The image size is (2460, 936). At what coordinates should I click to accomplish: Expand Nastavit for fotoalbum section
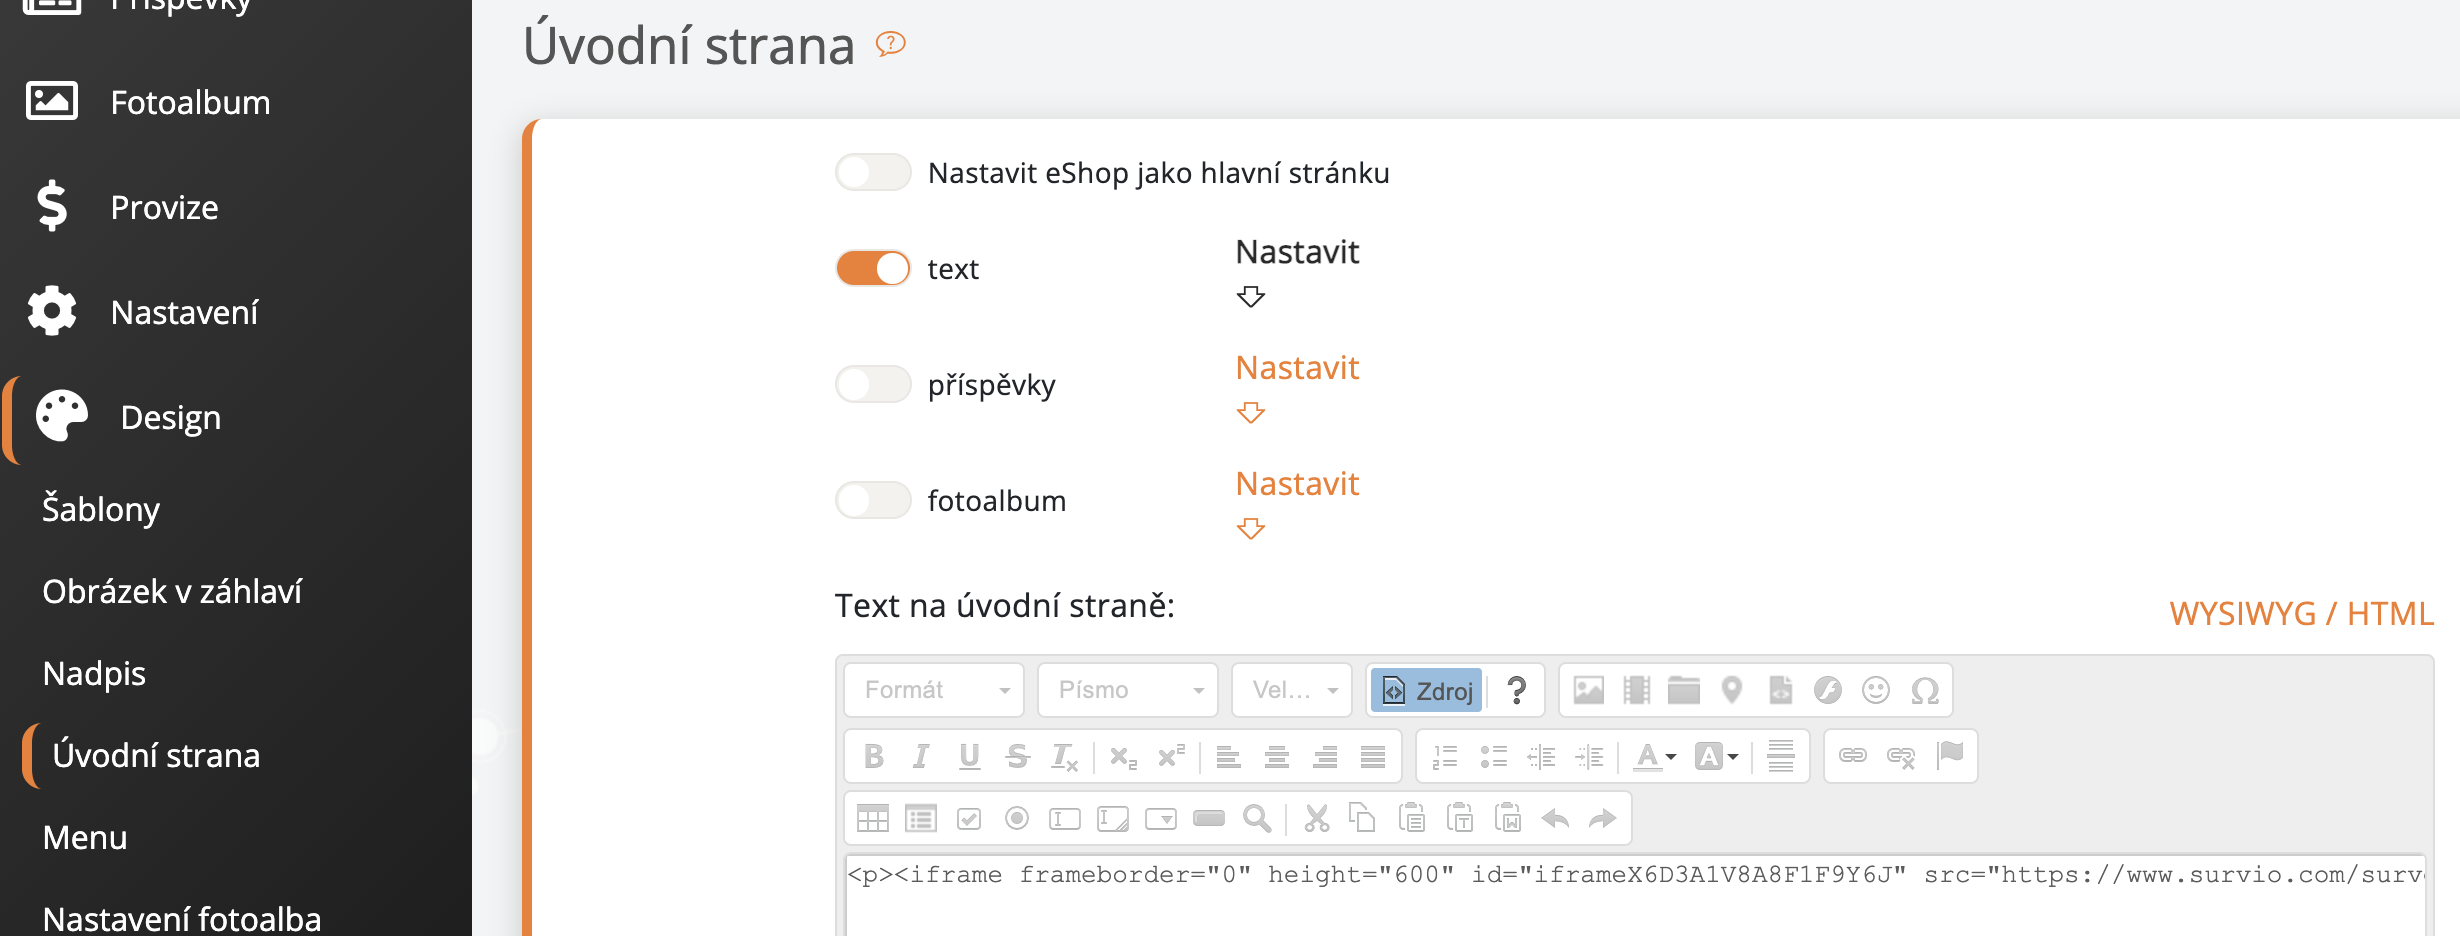(x=1296, y=485)
